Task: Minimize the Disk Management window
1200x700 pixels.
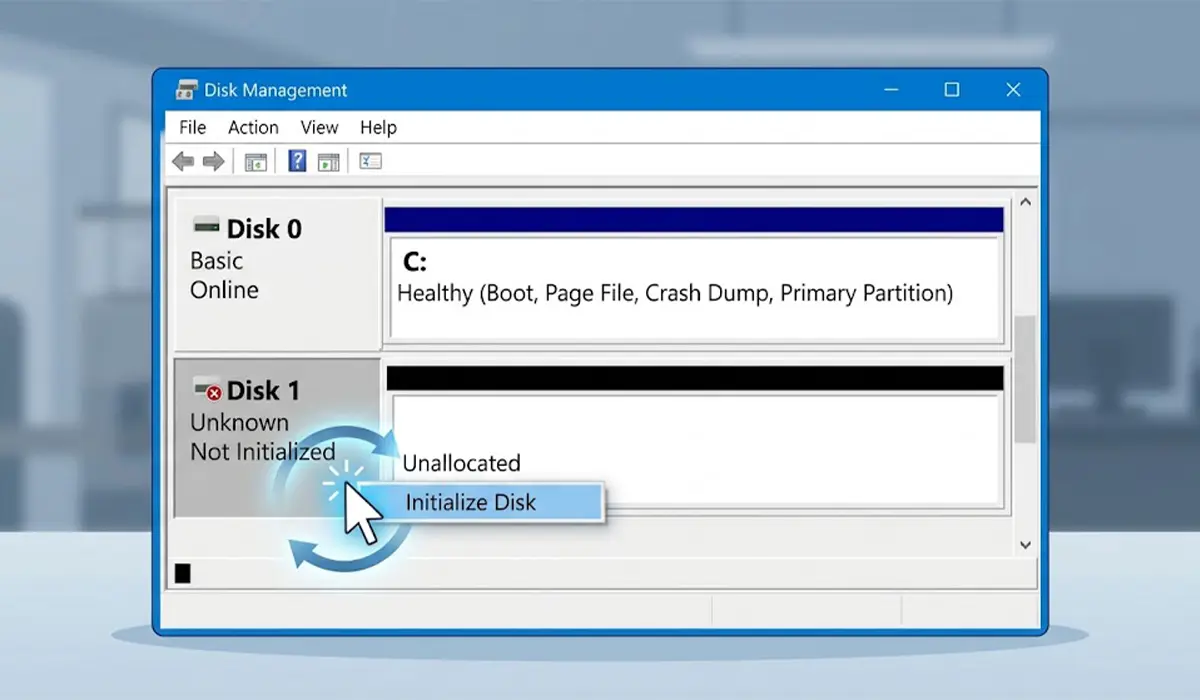Action: click(891, 90)
